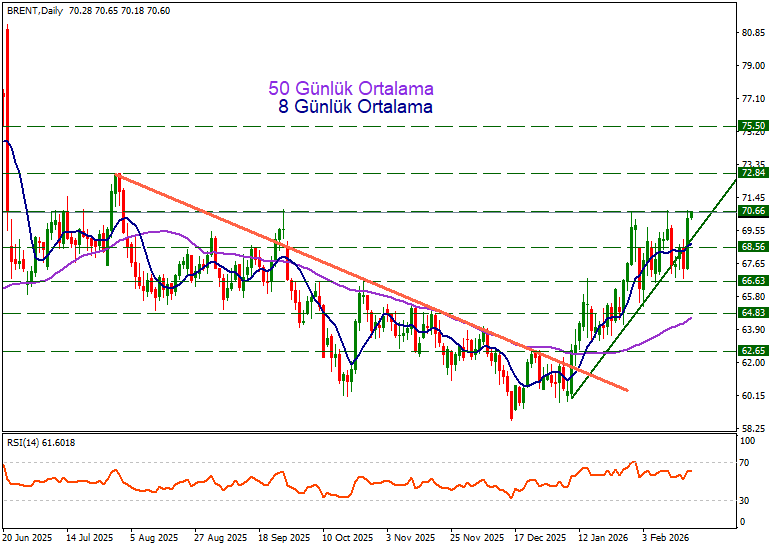776x549 pixels.
Task: Click the RSI(14) indicator label
Action: (40, 442)
